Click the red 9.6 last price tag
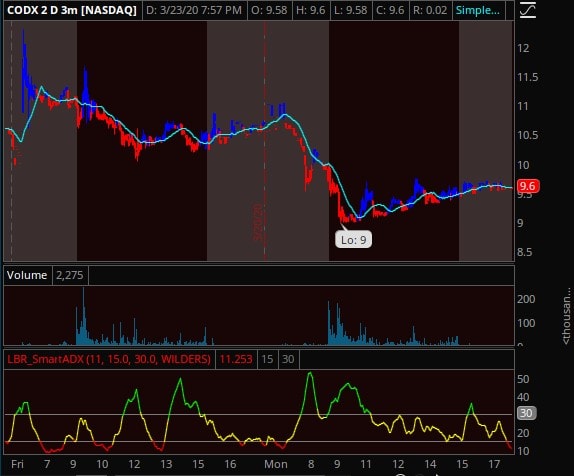 pyautogui.click(x=527, y=186)
